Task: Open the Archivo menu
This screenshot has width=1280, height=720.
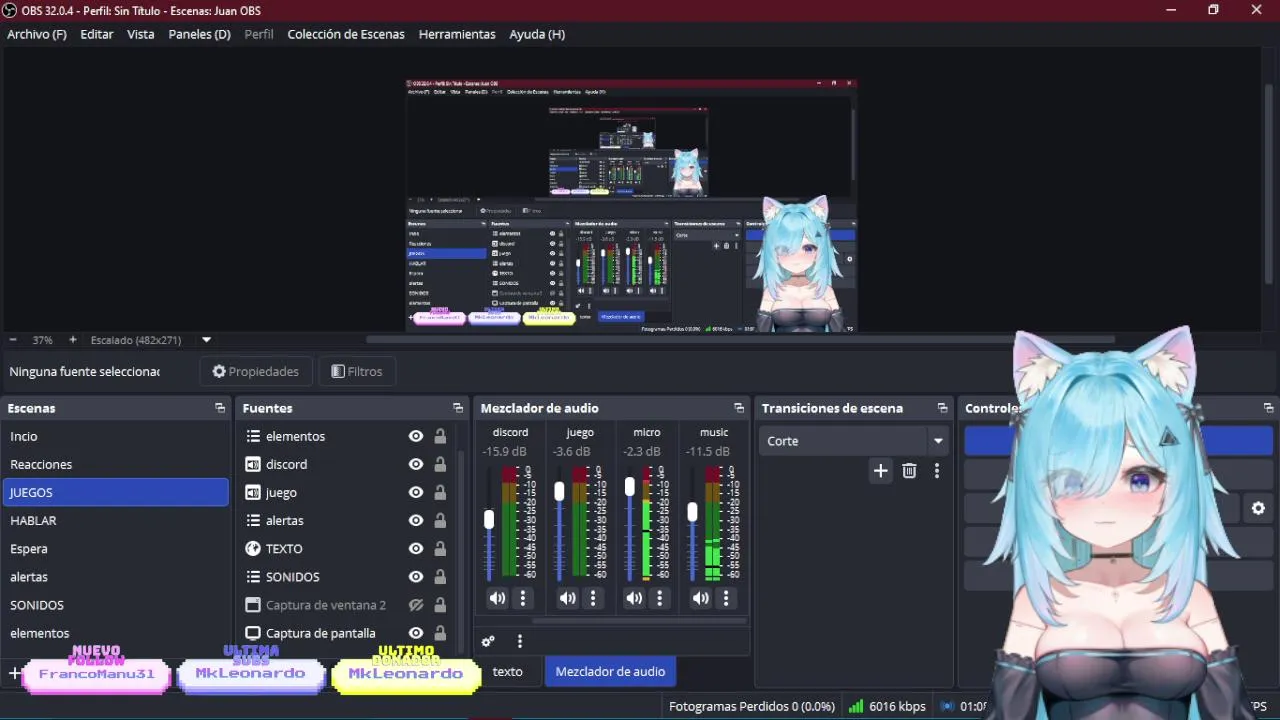Action: [37, 34]
